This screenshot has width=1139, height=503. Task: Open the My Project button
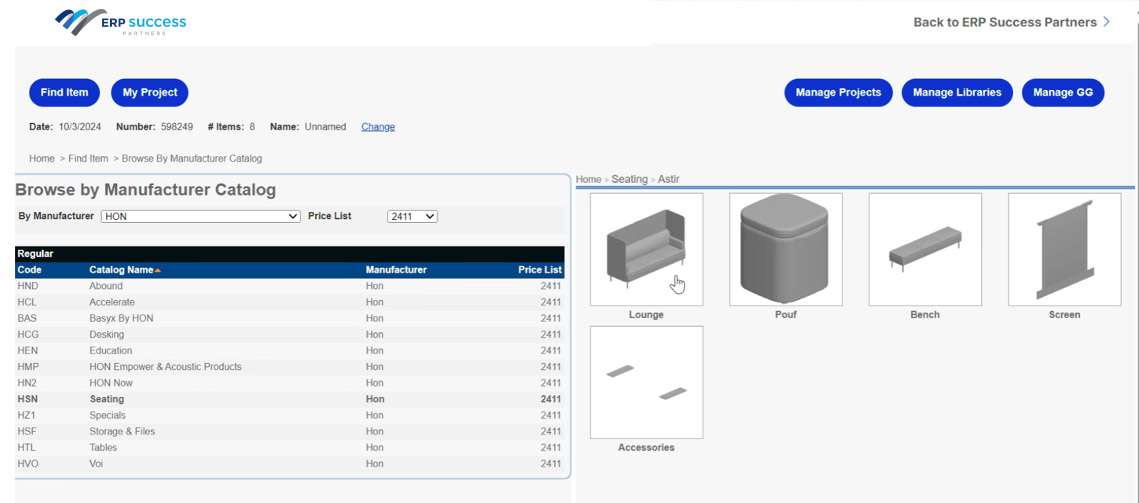pos(150,92)
